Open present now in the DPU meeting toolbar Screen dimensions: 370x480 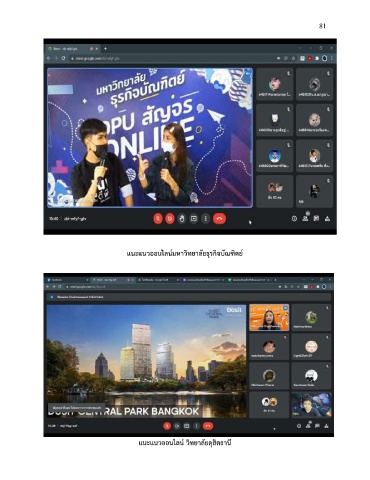click(x=194, y=219)
